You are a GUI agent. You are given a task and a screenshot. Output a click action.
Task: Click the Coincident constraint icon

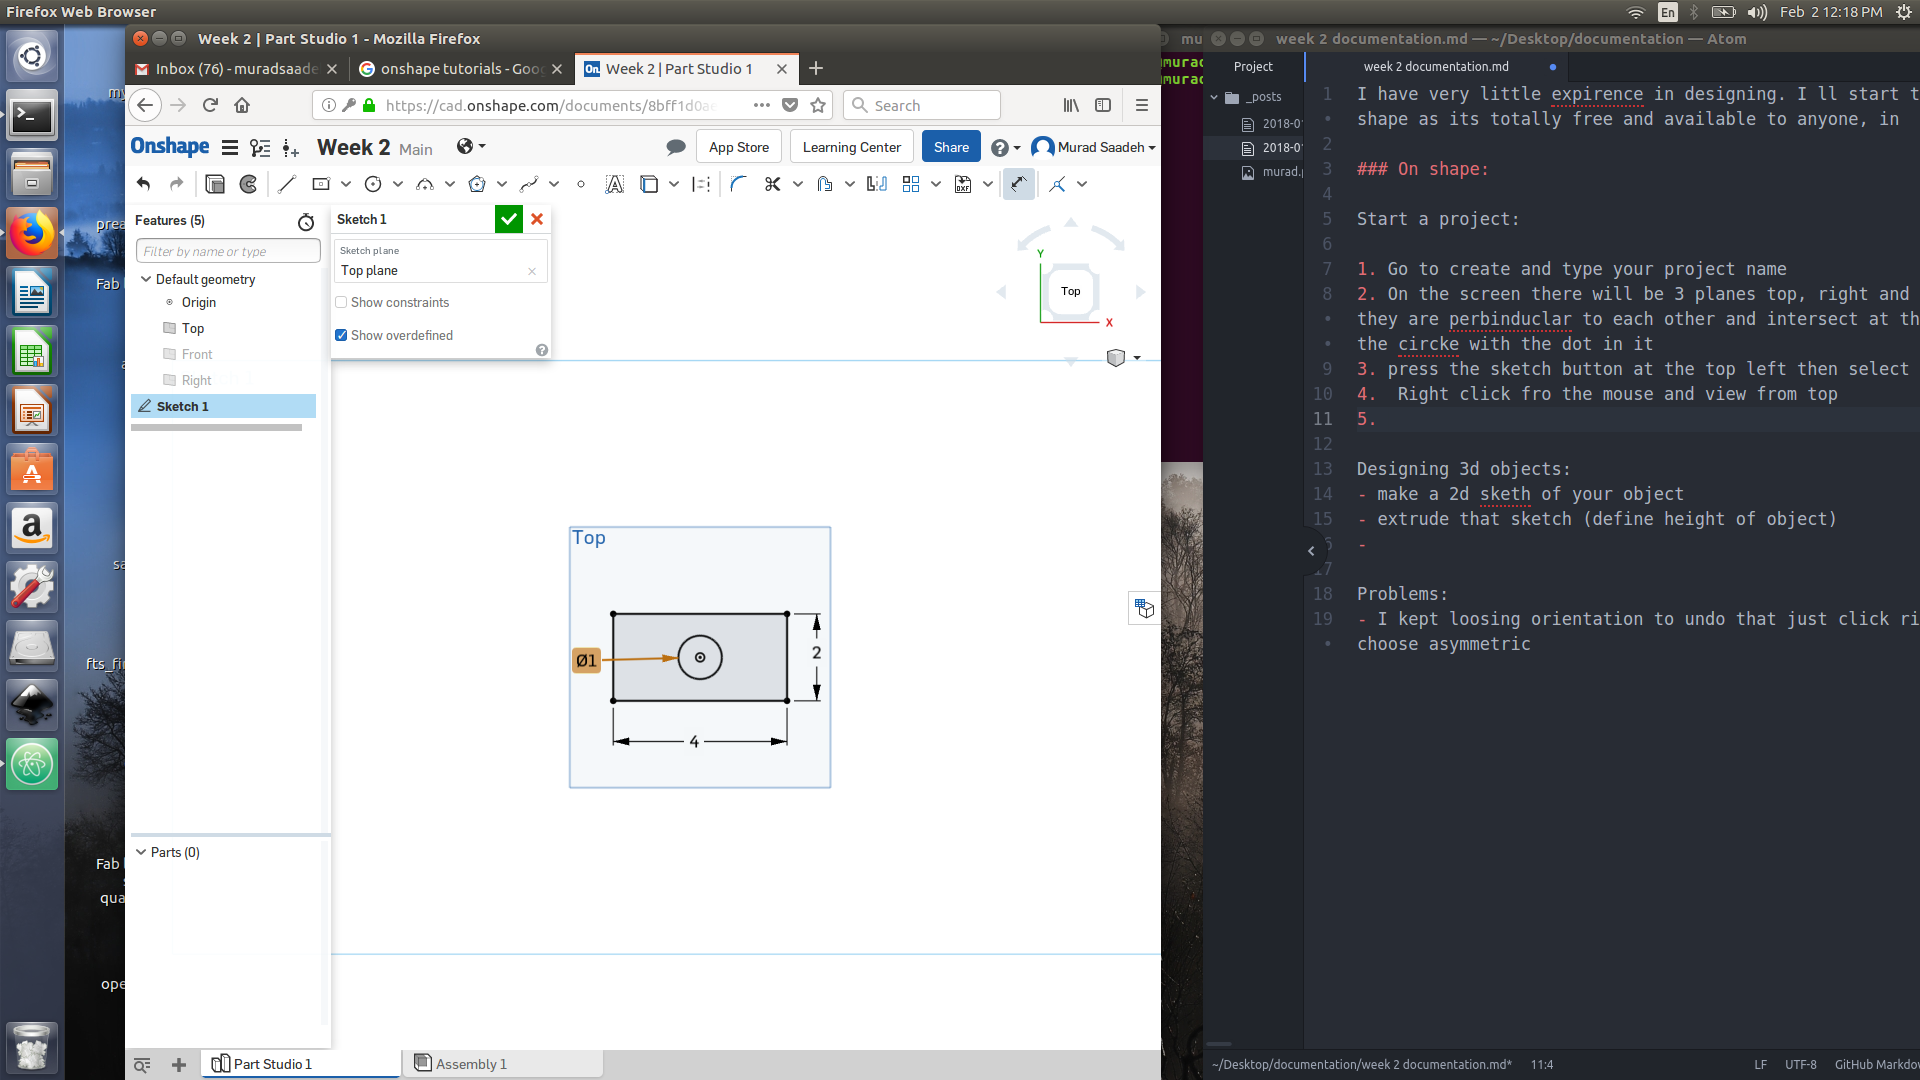(x=1057, y=184)
